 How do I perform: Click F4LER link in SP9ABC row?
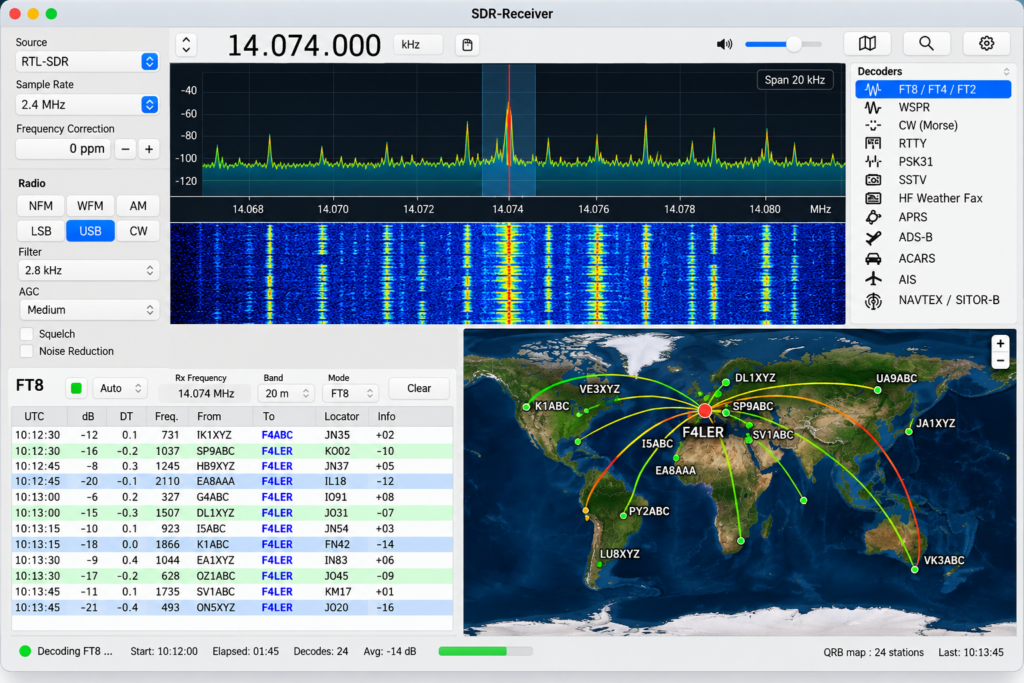[x=277, y=451]
